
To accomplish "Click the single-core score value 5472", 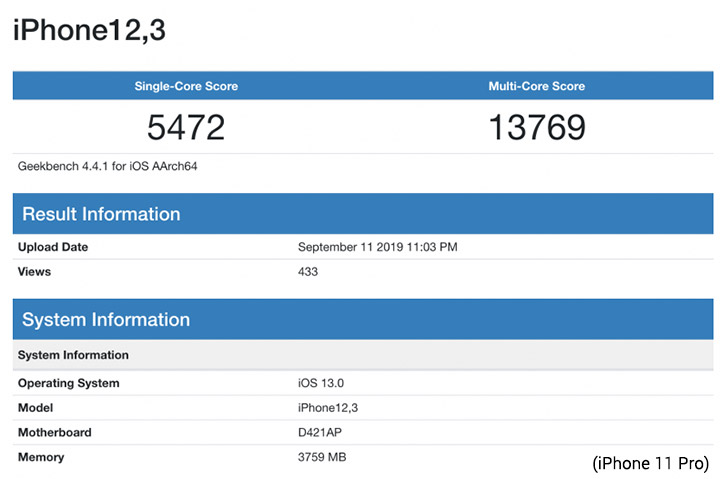I will pos(186,127).
